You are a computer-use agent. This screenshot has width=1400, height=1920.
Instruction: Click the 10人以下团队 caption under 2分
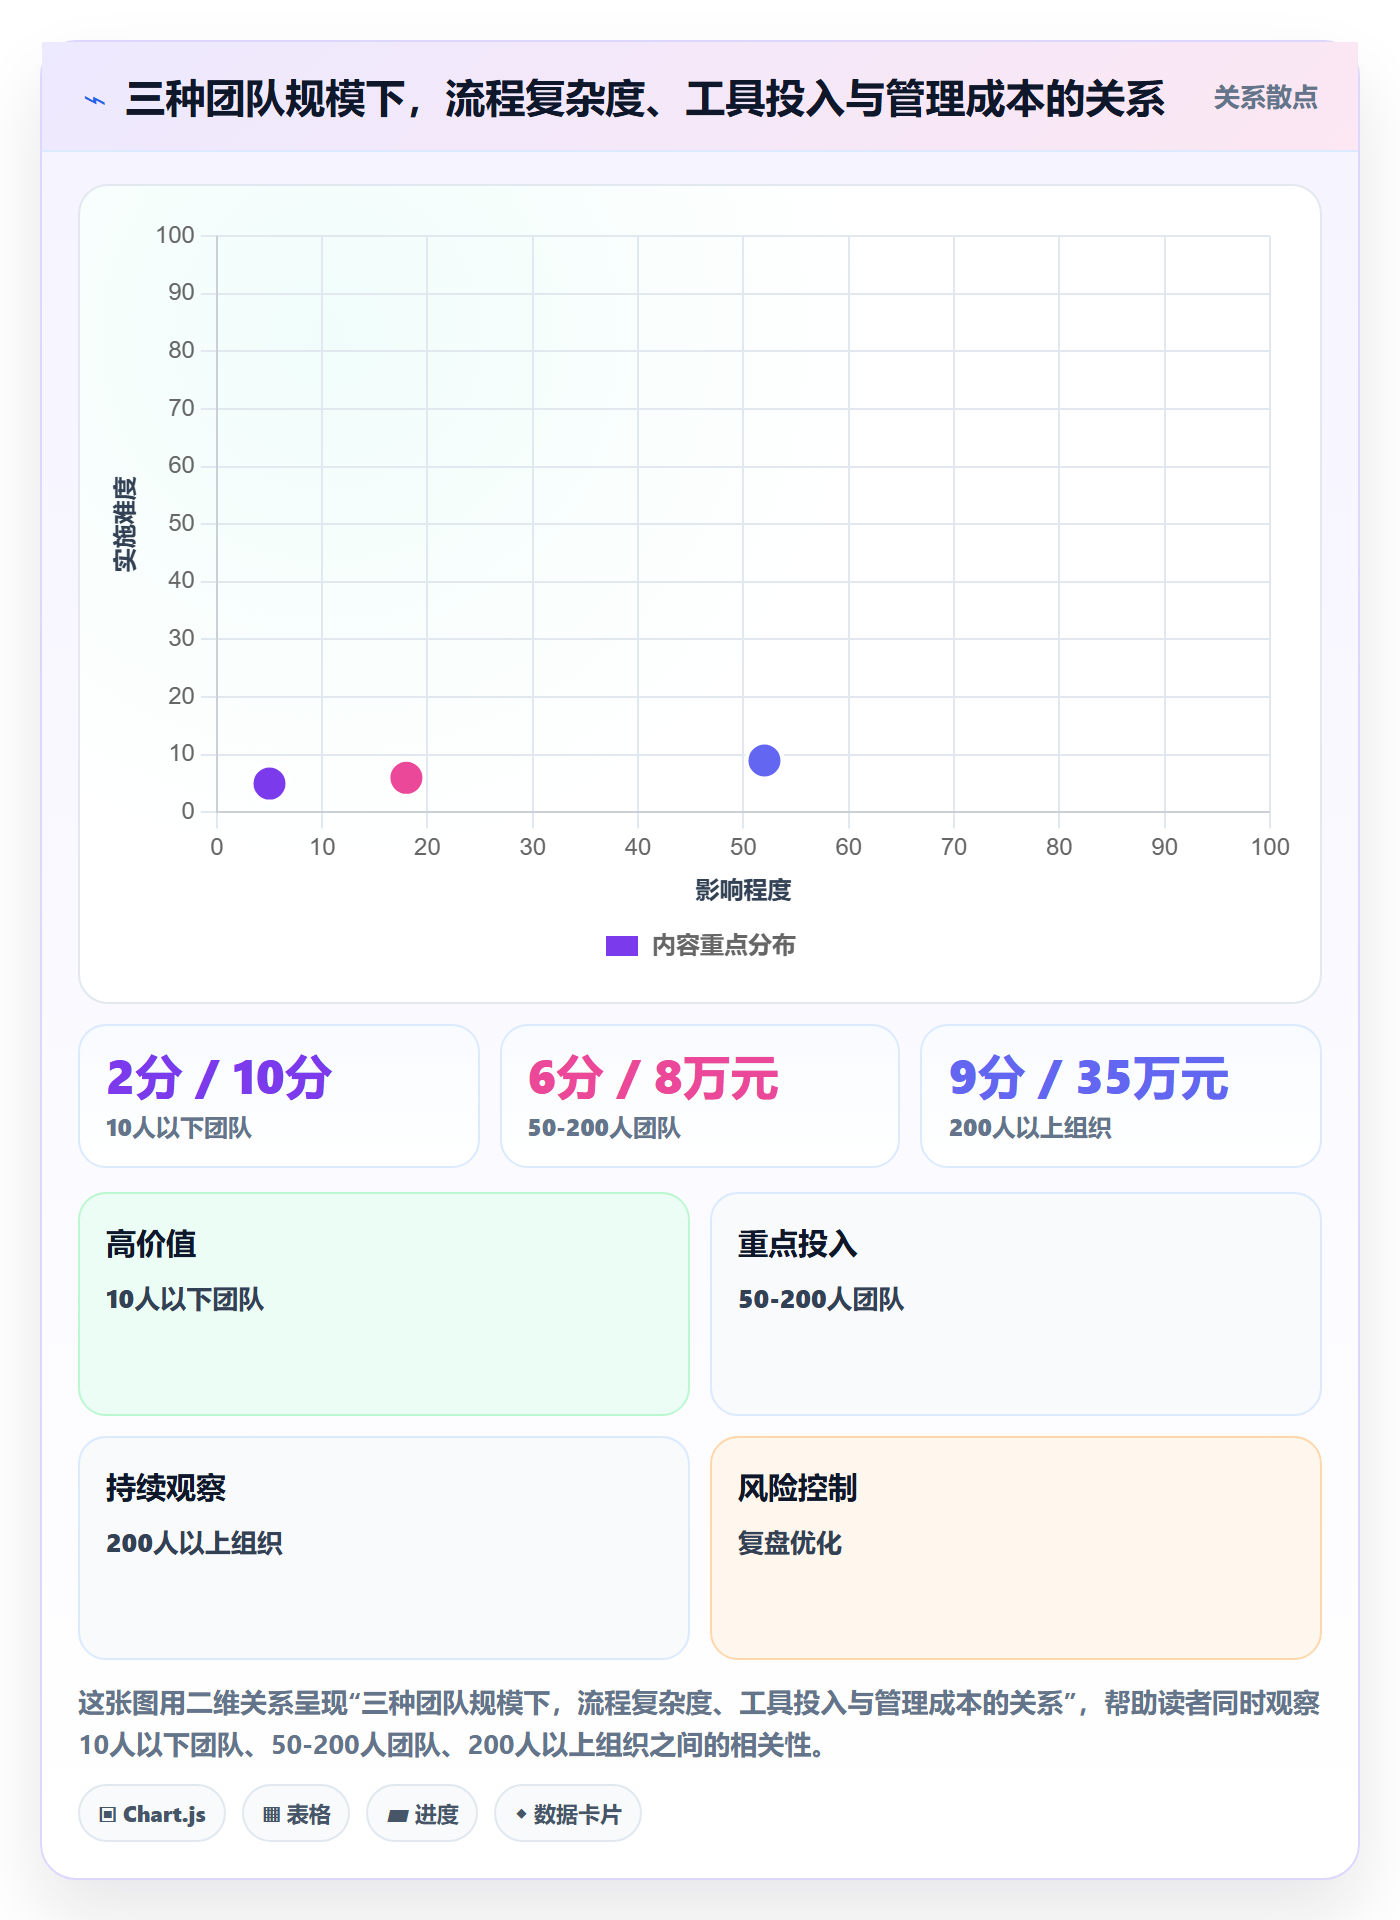point(179,1128)
